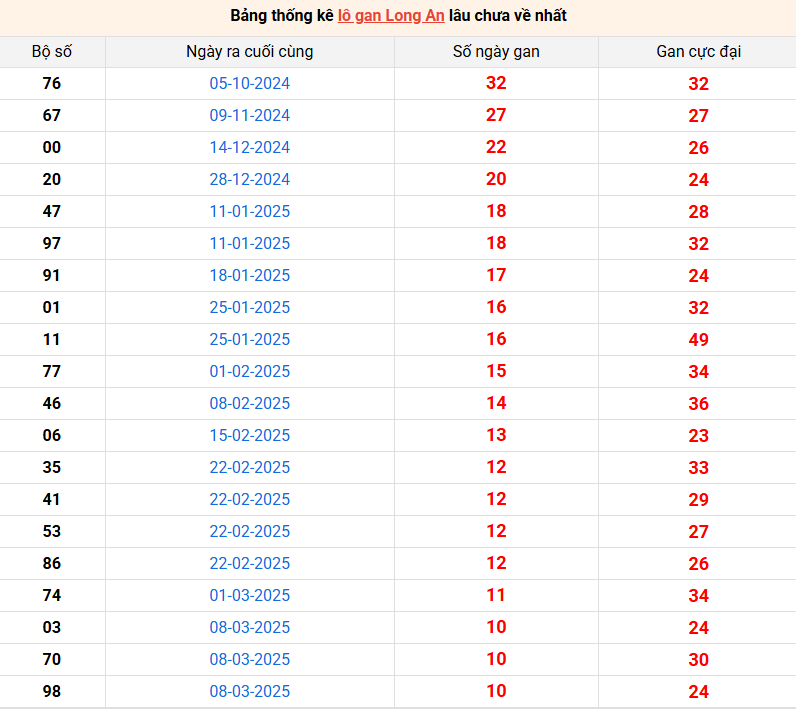Click date 28-12-2024 for number 20

250,179
